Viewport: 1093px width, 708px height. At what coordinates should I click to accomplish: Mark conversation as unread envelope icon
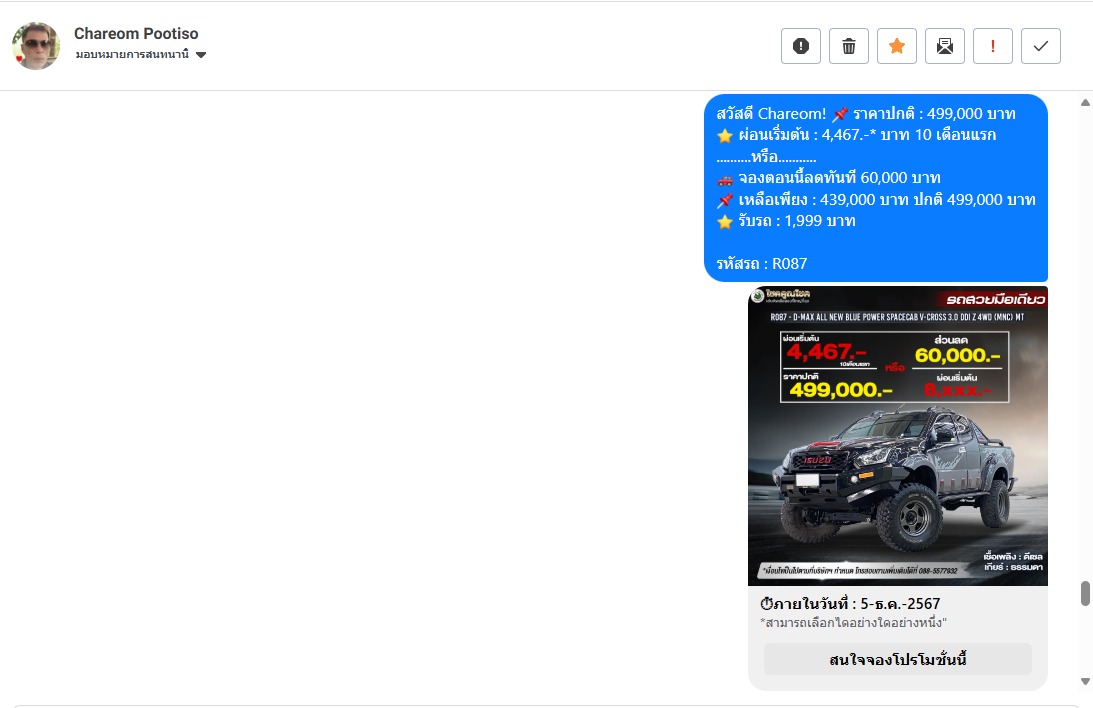point(945,46)
